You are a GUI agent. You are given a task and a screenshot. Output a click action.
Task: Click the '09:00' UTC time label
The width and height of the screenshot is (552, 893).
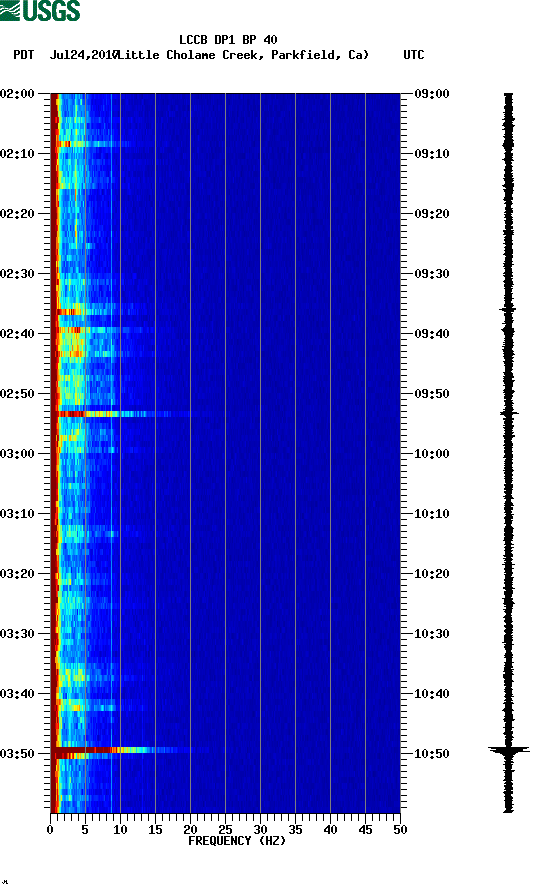pos(432,93)
